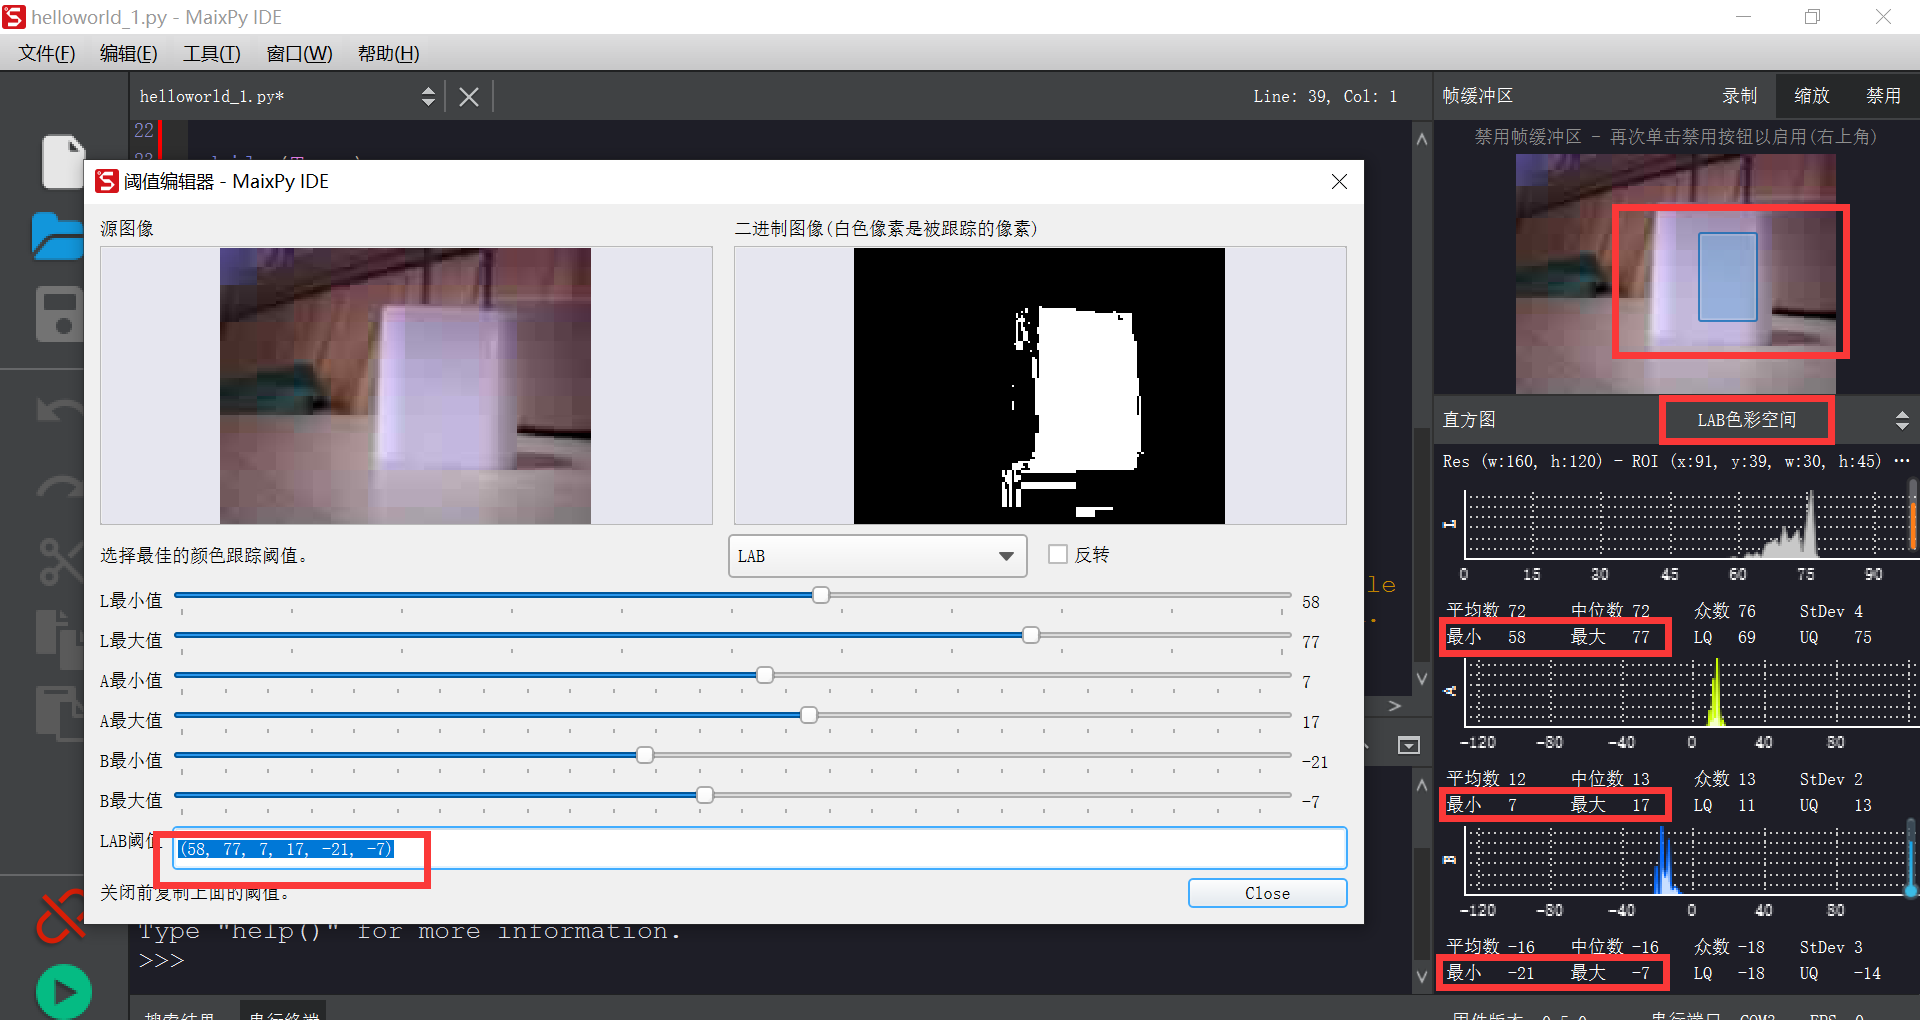The image size is (1920, 1020).
Task: Disable the frame buffer via 禁用
Action: pyautogui.click(x=1883, y=95)
